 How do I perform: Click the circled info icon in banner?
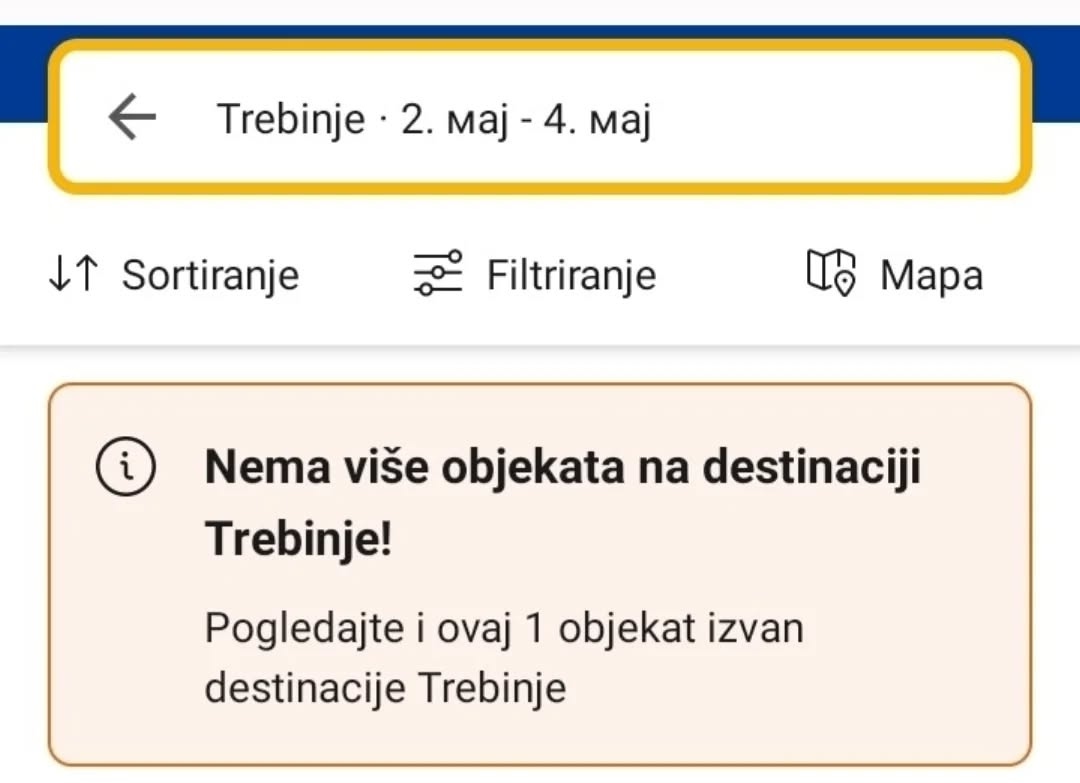(125, 466)
